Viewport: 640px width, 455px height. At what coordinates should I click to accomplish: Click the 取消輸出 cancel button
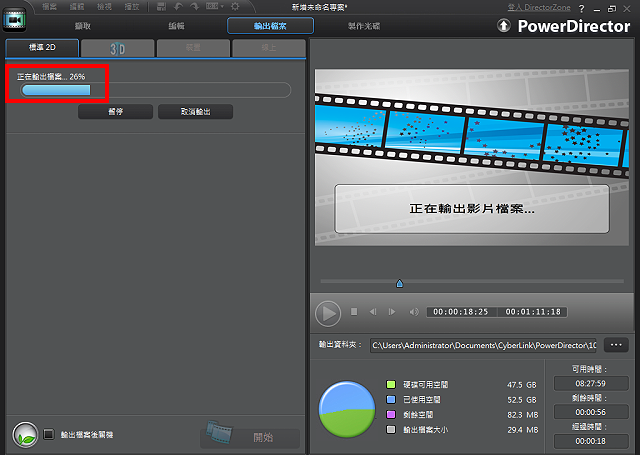[196, 111]
